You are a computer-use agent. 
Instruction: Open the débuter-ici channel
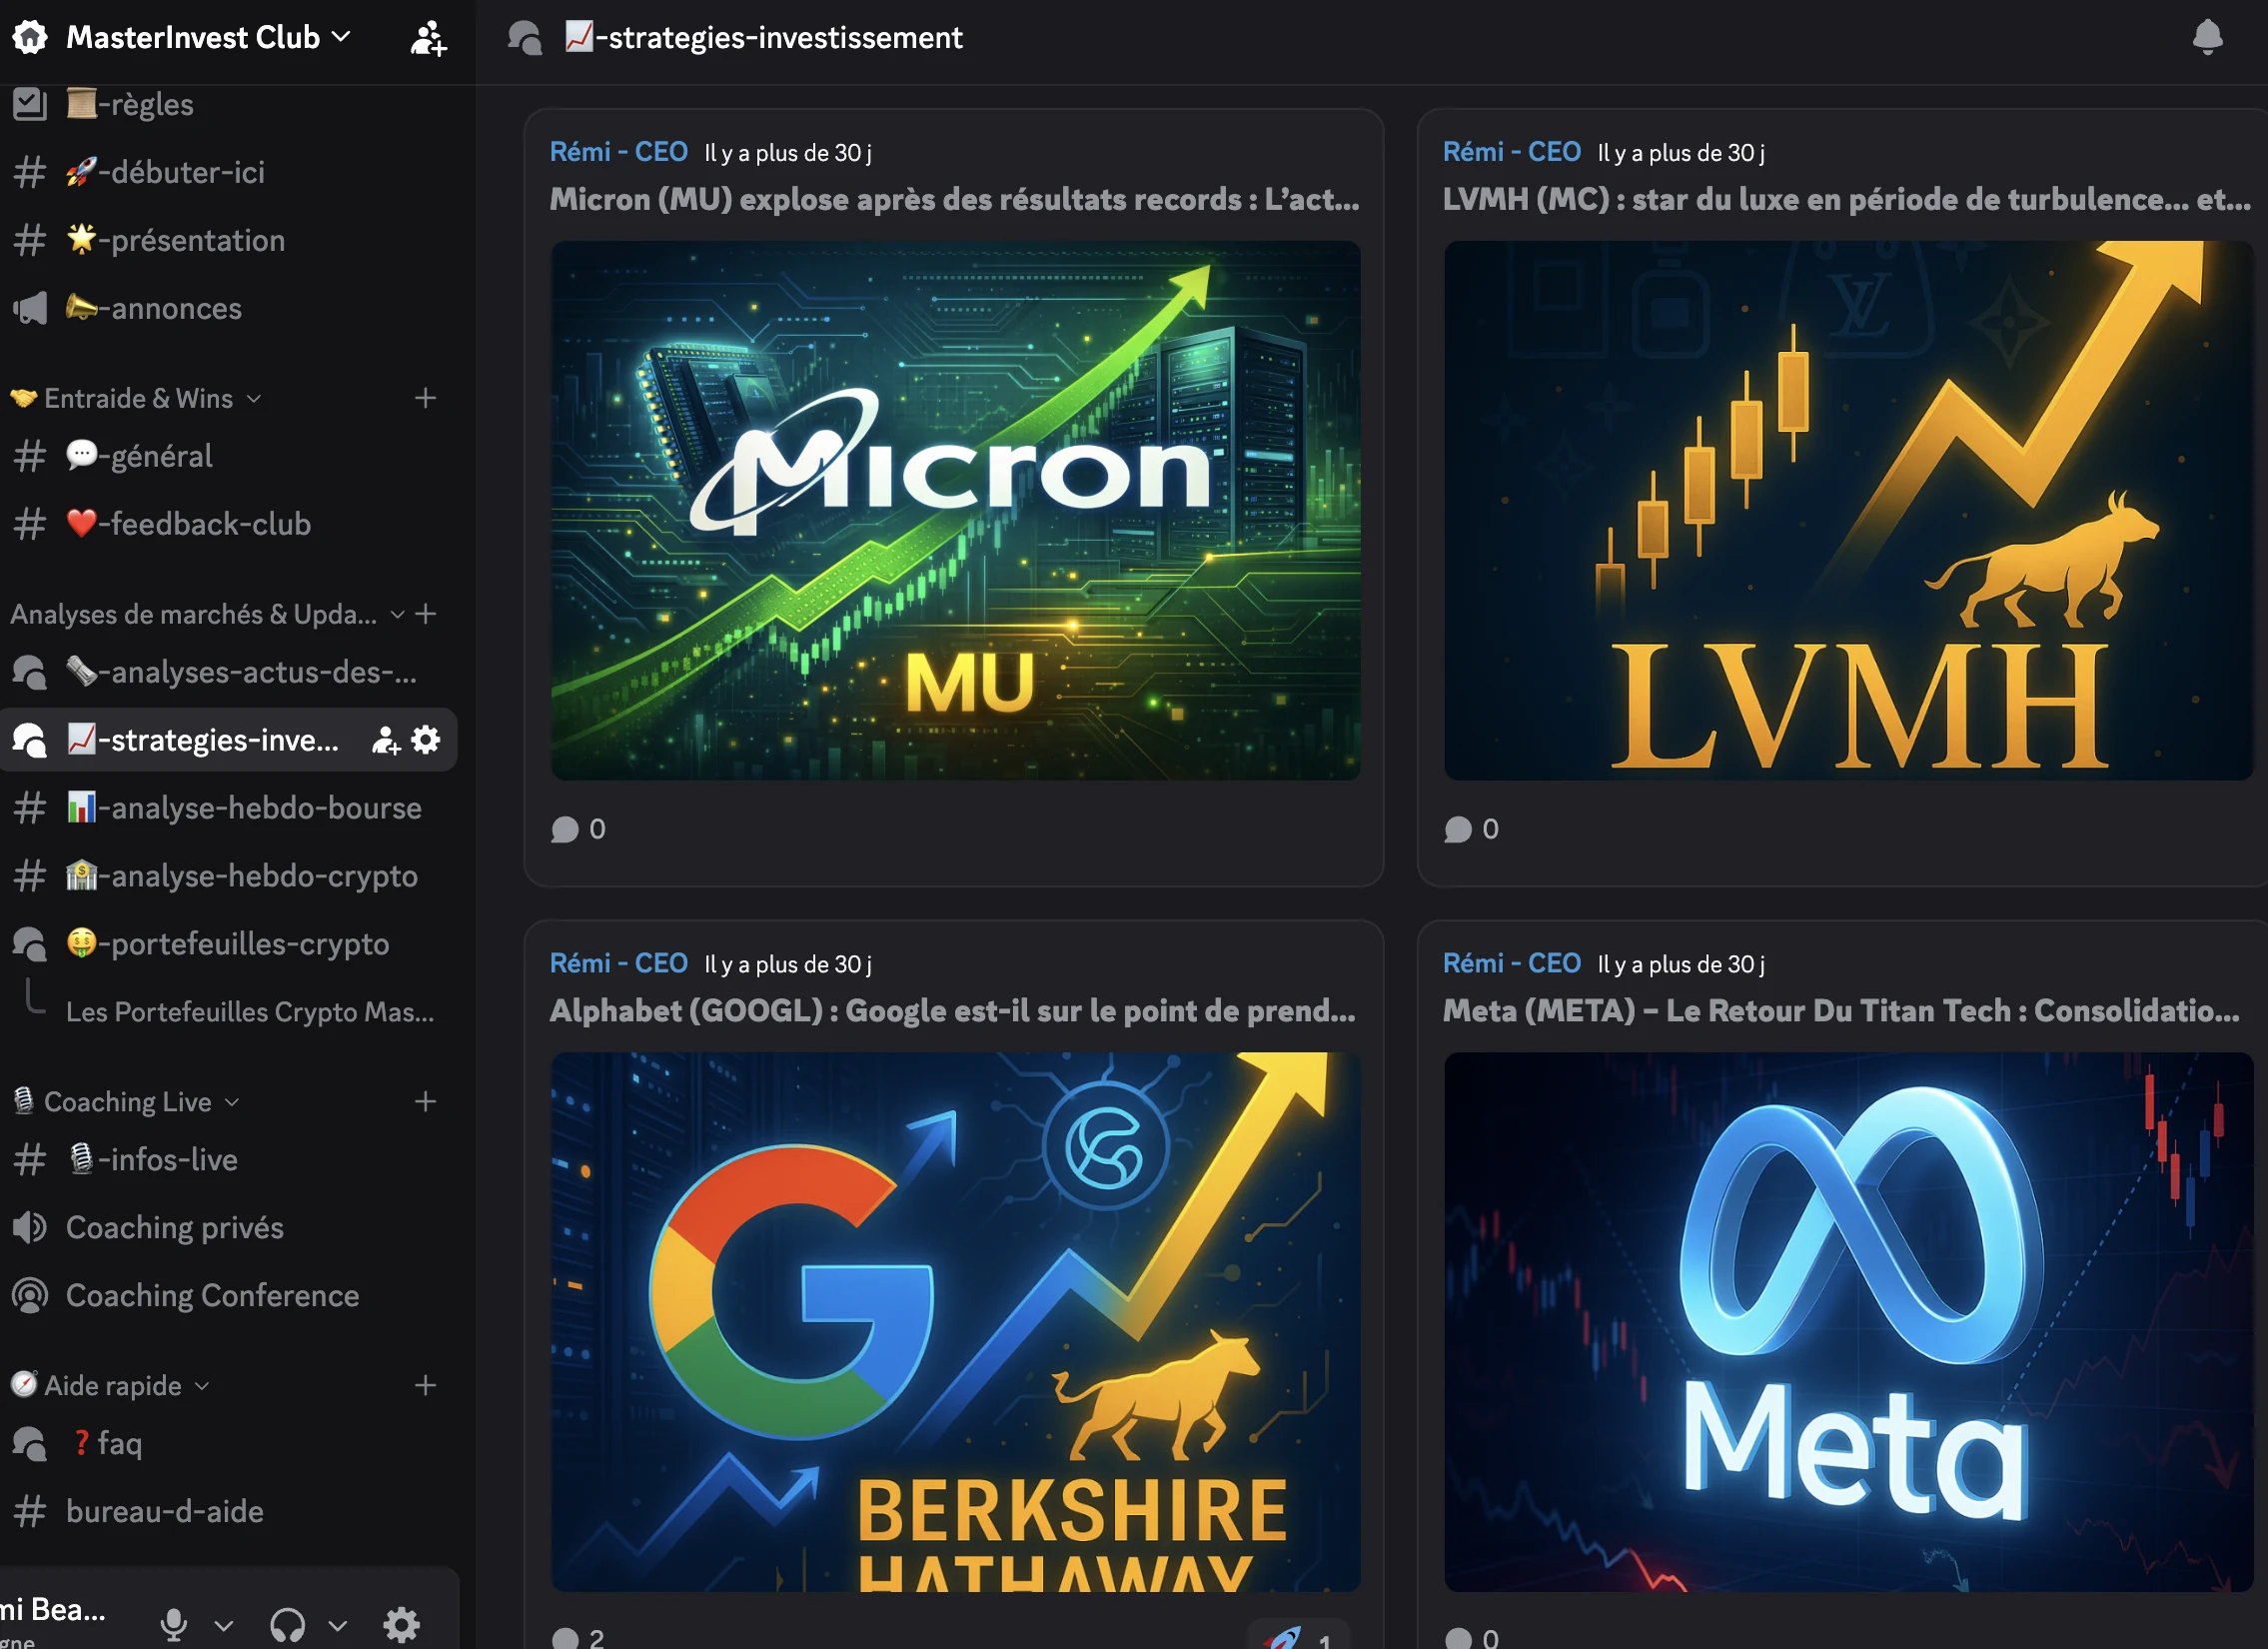coord(230,172)
